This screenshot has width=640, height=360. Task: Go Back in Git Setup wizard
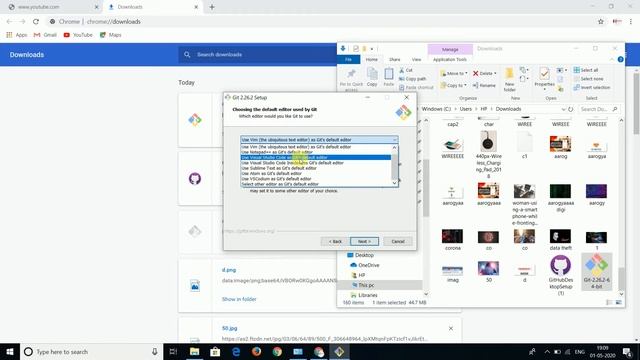(x=335, y=241)
